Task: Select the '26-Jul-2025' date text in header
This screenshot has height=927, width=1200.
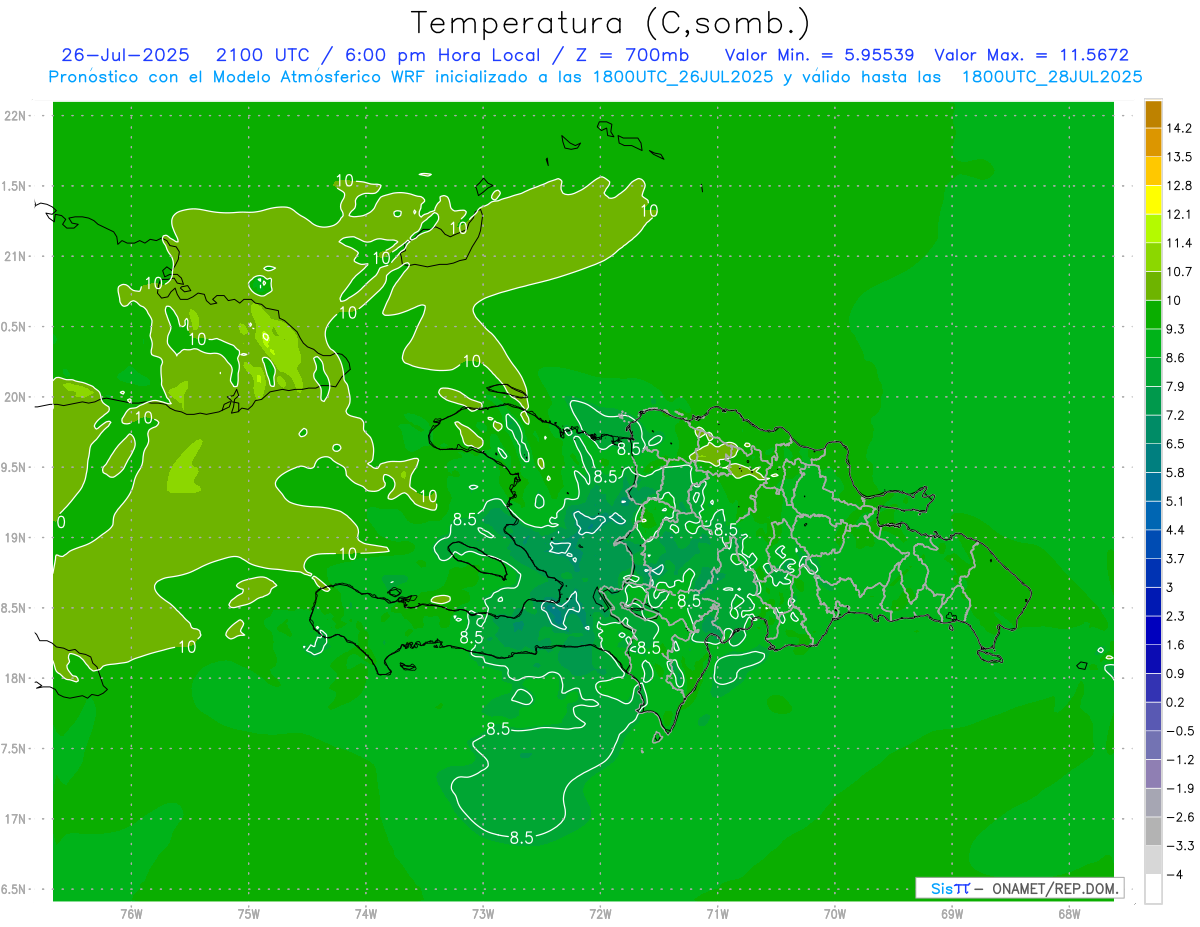Action: [x=125, y=55]
